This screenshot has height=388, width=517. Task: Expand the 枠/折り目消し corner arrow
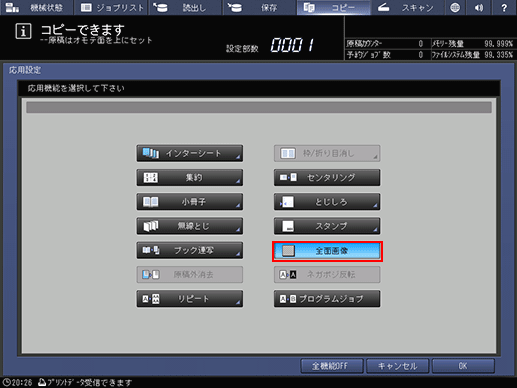coord(375,157)
